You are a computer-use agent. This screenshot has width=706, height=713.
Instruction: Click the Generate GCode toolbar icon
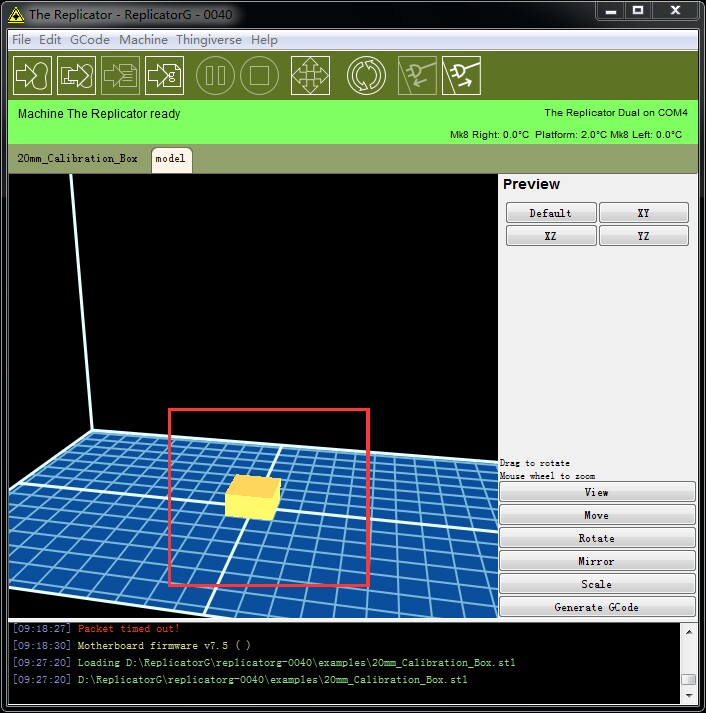165,75
